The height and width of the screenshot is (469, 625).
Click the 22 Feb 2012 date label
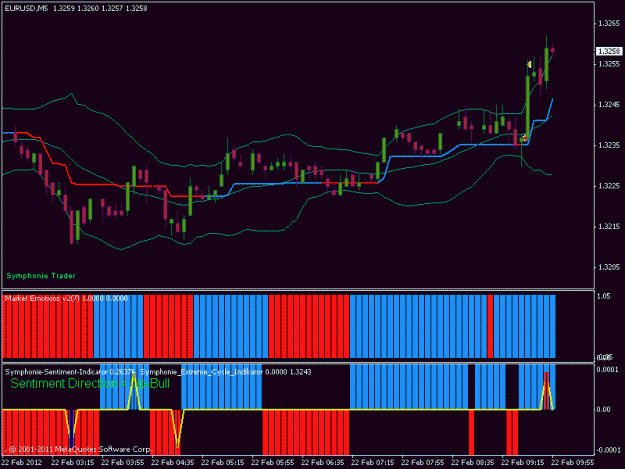click(22, 462)
